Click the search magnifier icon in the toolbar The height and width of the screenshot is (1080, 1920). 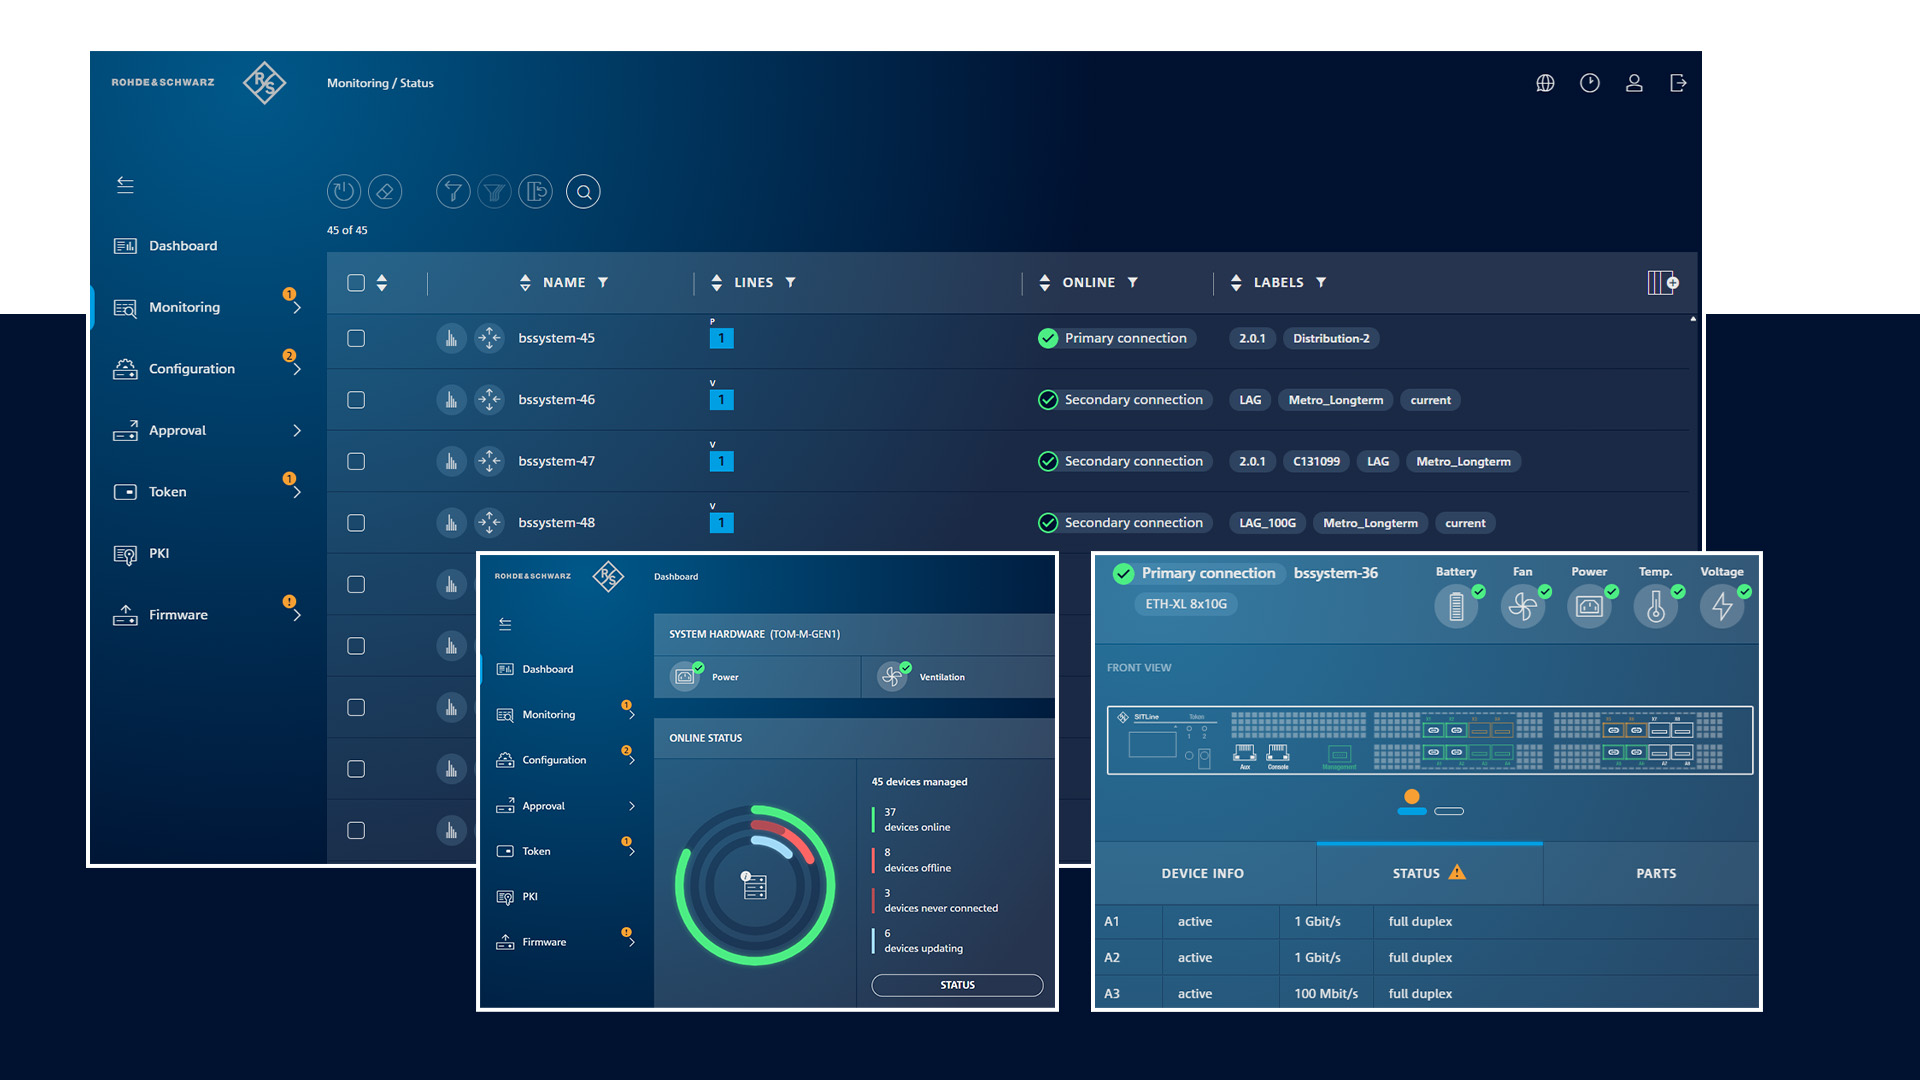pos(583,191)
